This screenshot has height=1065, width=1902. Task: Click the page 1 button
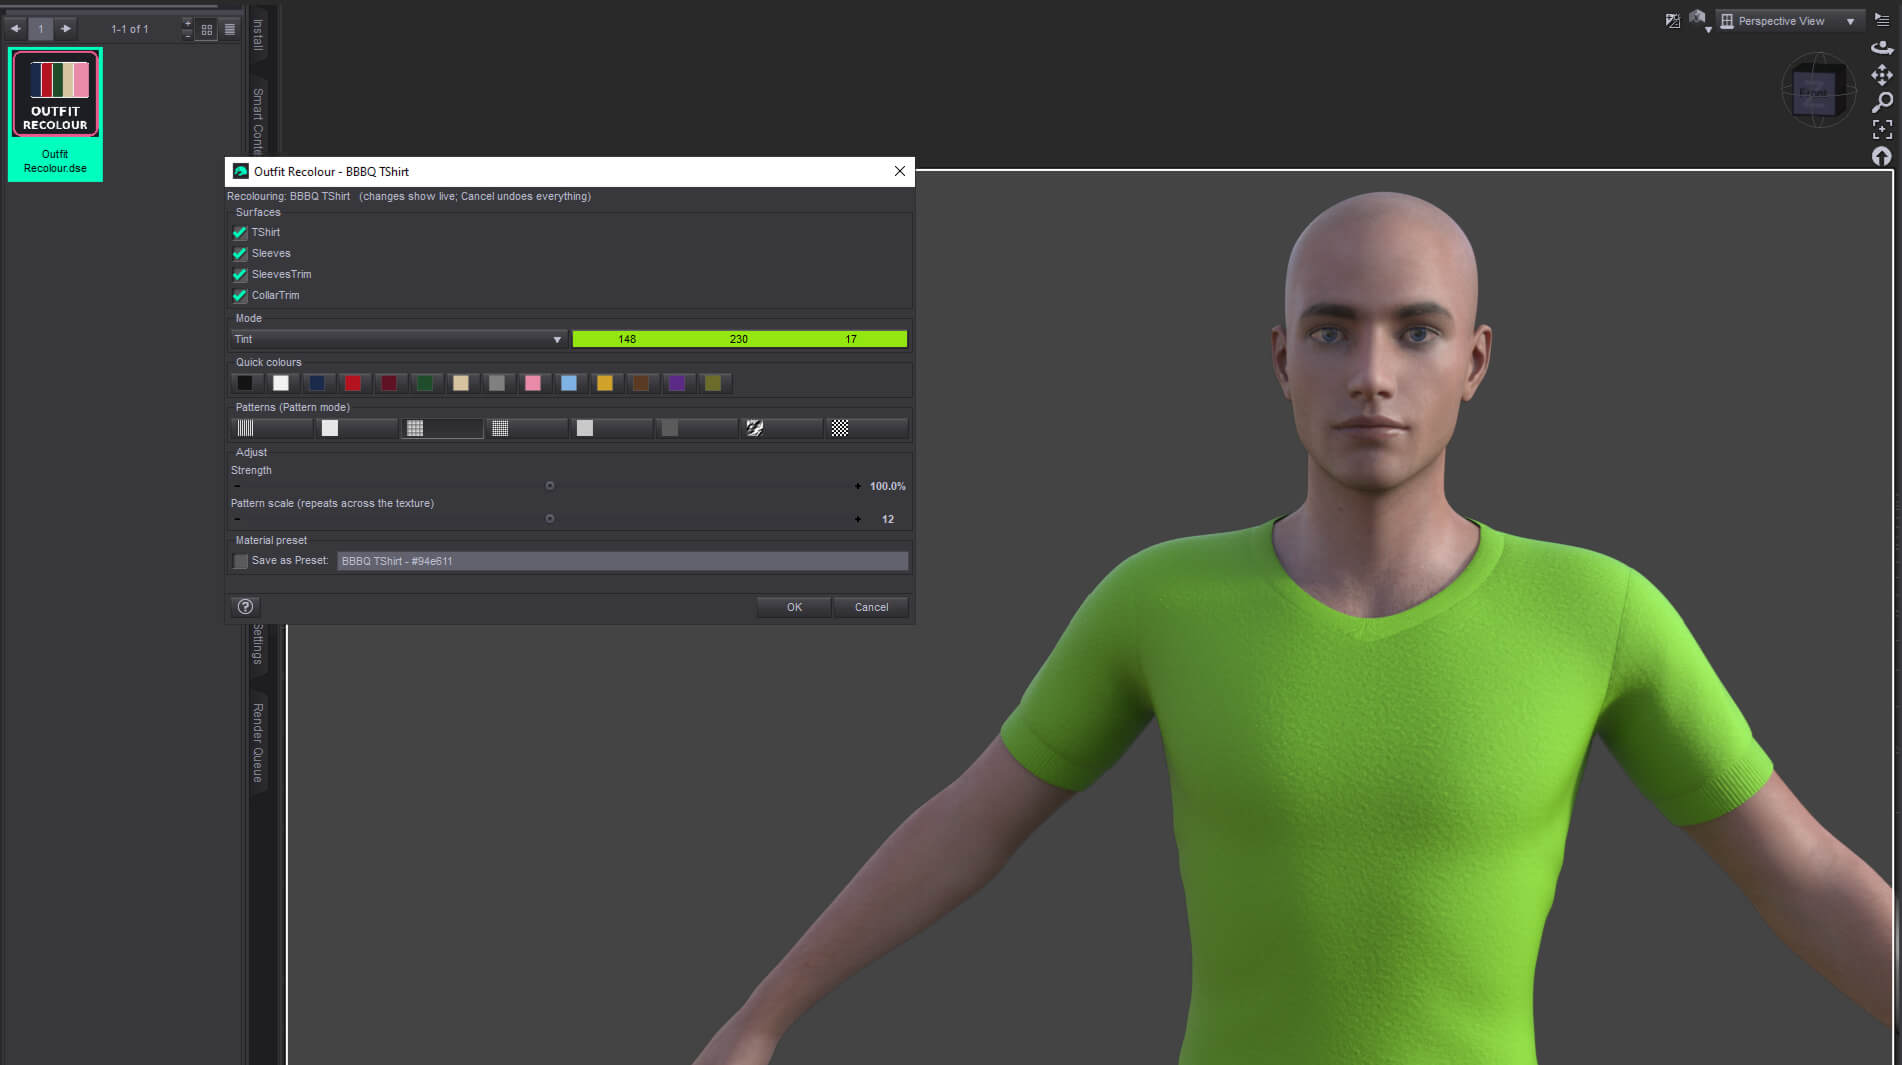click(x=41, y=29)
